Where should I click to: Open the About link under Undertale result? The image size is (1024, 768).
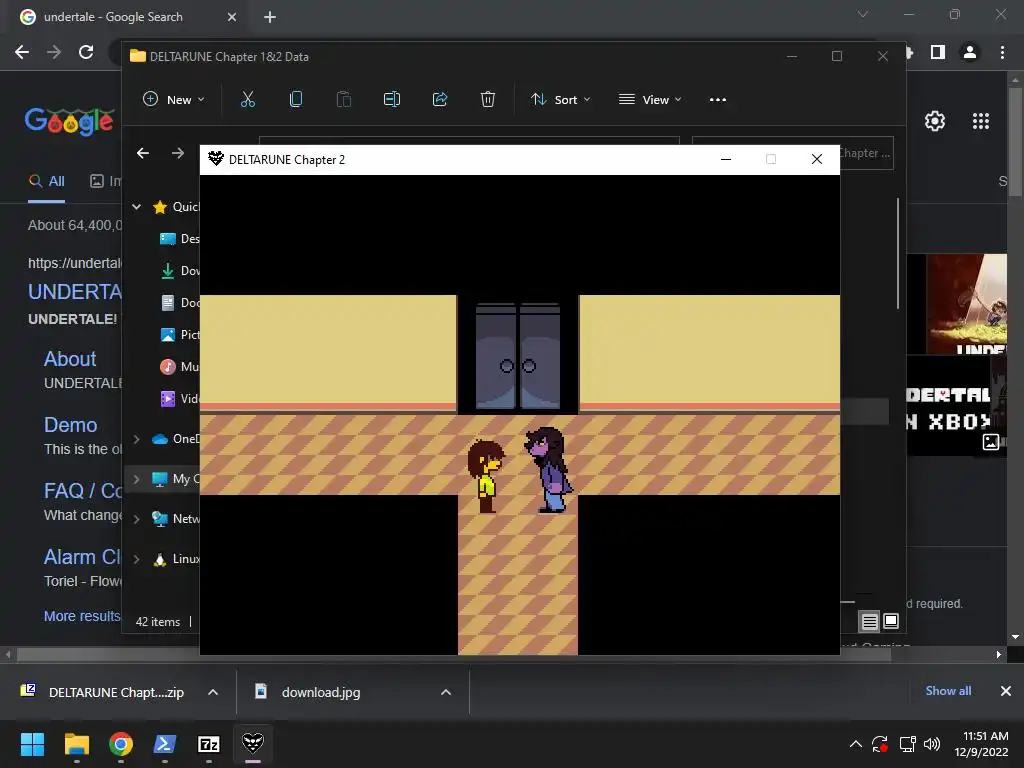pyautogui.click(x=70, y=359)
